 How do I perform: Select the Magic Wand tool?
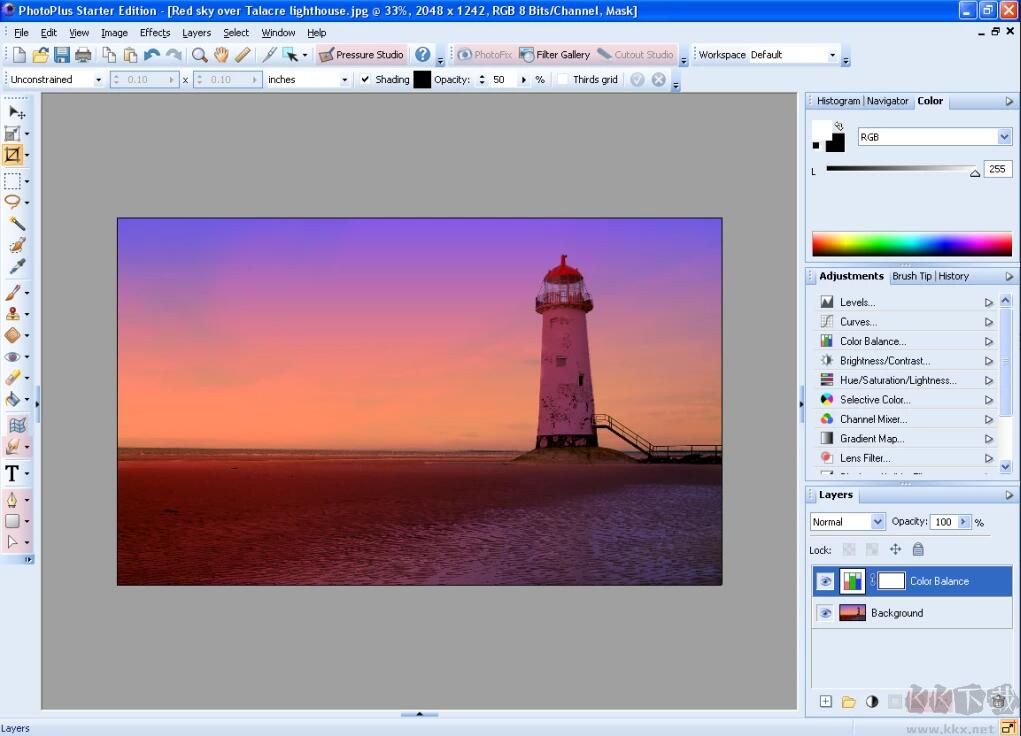[16, 223]
